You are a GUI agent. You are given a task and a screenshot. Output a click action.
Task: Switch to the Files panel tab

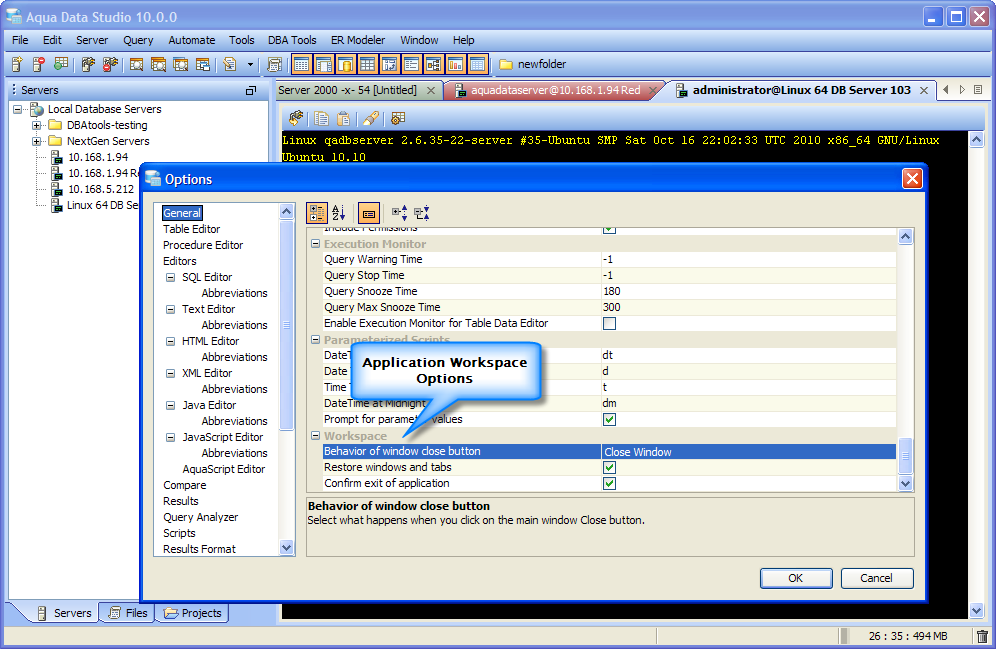pos(128,613)
